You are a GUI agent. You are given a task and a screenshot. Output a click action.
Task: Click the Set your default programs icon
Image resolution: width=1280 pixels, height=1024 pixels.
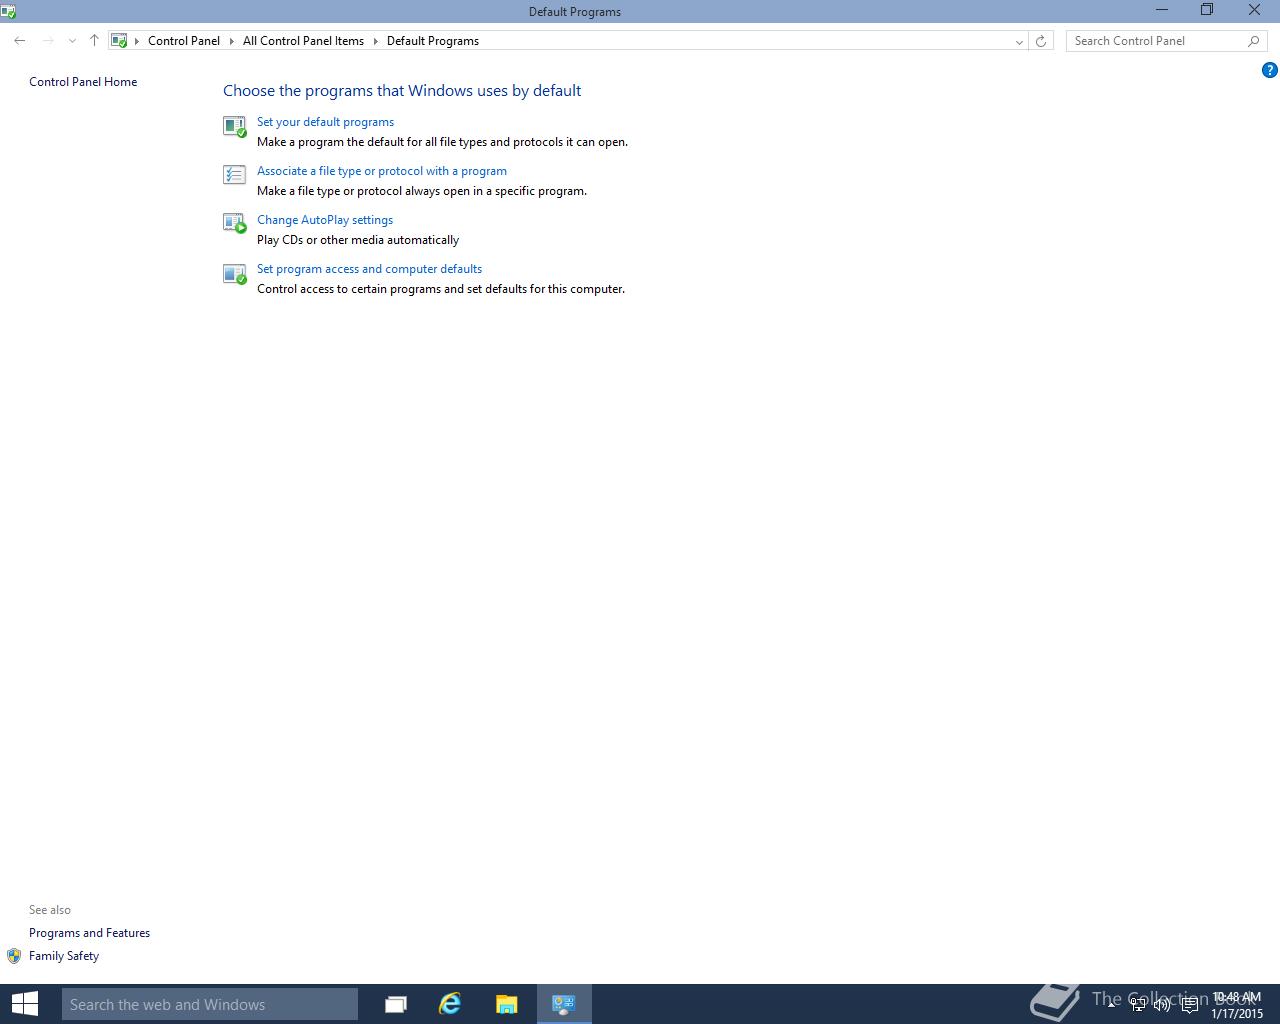[x=234, y=126]
